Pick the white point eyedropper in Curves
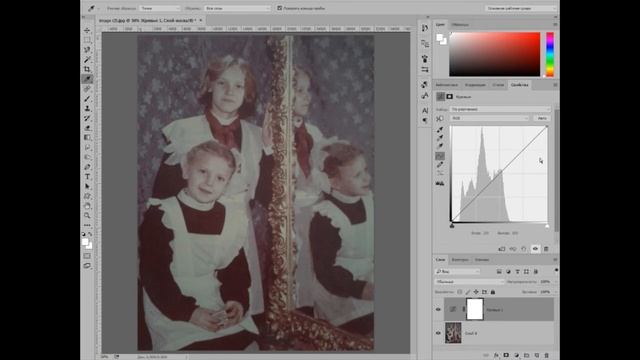This screenshot has height=360, width=640. [x=440, y=146]
